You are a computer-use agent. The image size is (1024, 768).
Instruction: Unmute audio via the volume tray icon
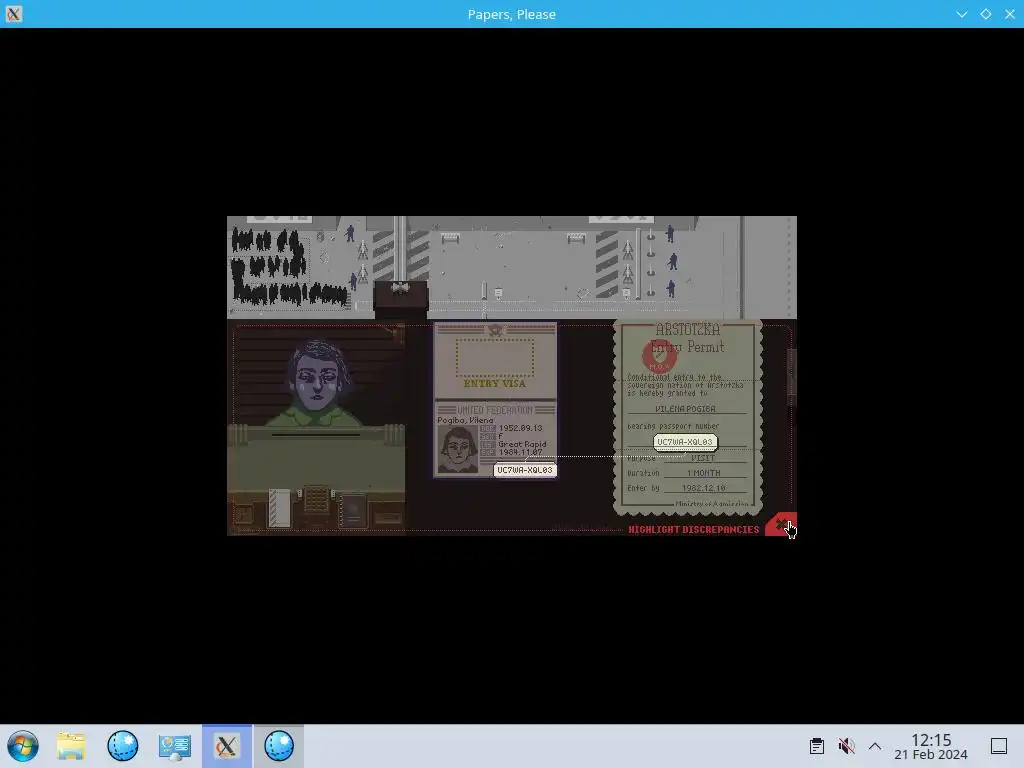(x=846, y=746)
